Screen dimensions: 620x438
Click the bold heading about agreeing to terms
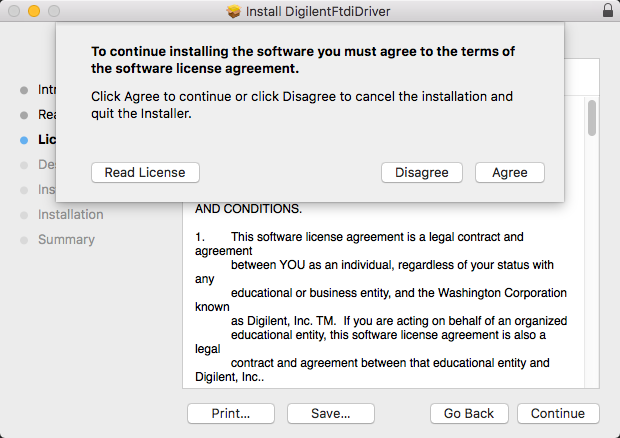[x=303, y=60]
